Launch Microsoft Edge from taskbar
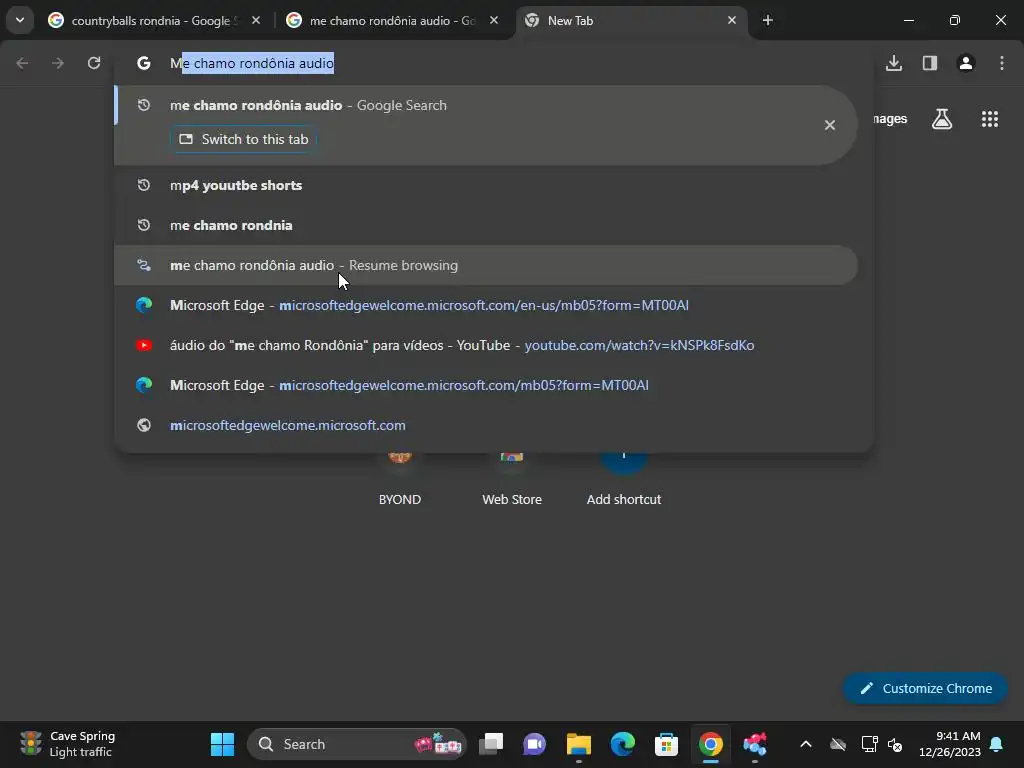The image size is (1024, 768). click(622, 744)
